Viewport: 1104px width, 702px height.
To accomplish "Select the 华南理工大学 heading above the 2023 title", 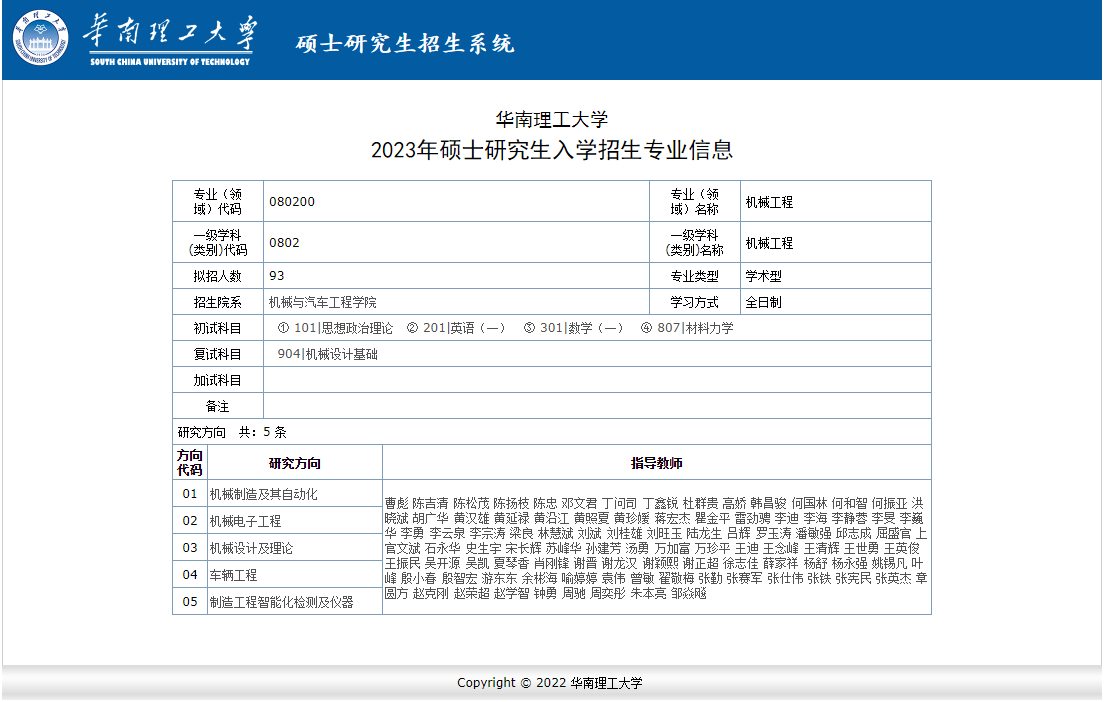I will click(x=552, y=120).
